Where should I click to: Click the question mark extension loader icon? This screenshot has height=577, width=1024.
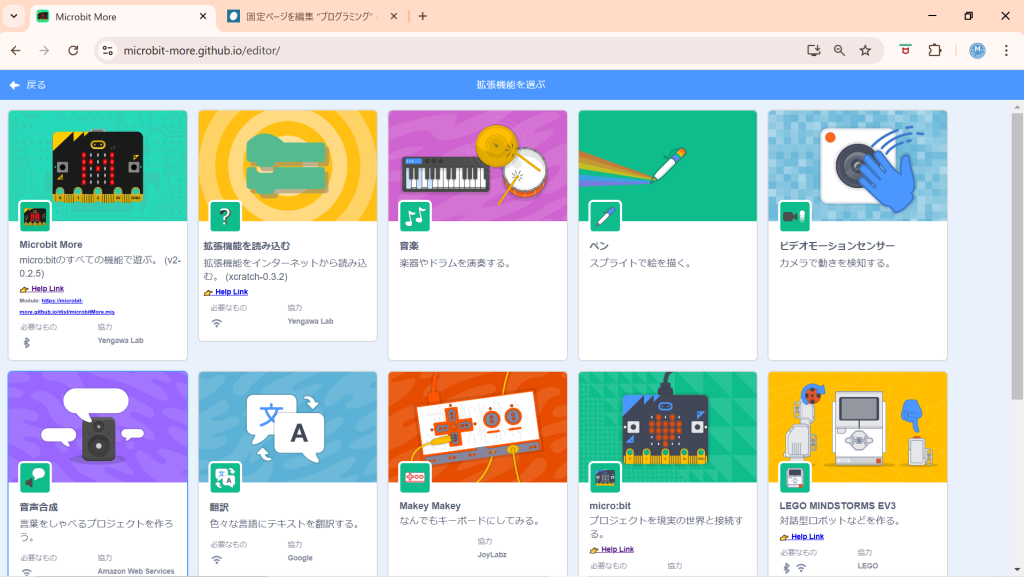(225, 216)
